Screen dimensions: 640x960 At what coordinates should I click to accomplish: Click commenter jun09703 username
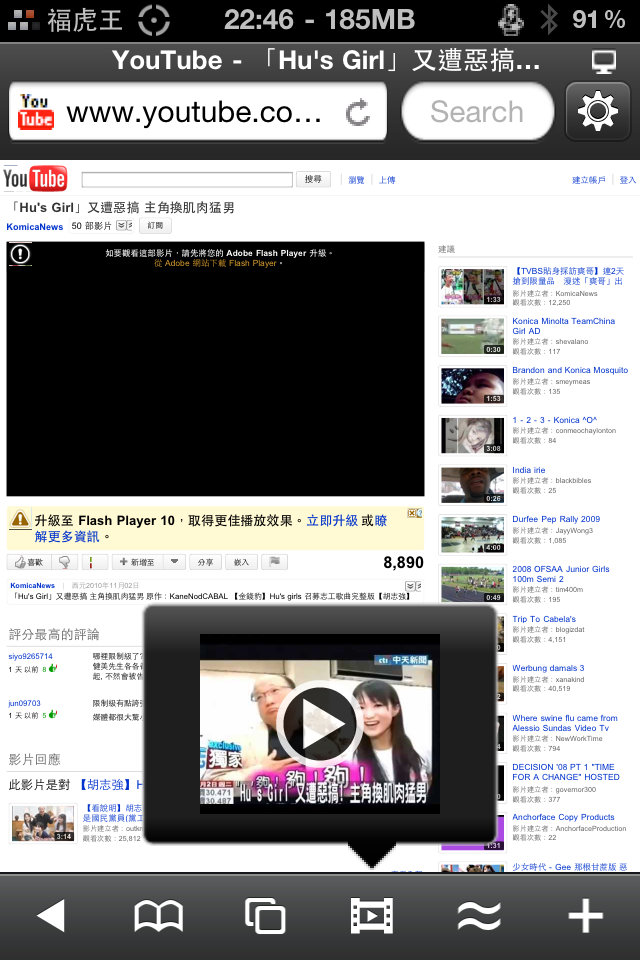[24, 703]
